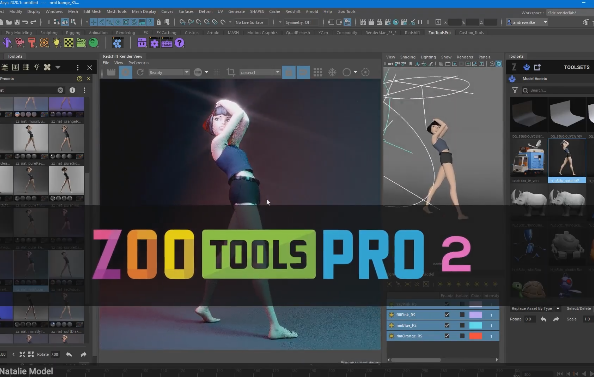Open the Mesh Display menu
The image size is (594, 377).
144,12
